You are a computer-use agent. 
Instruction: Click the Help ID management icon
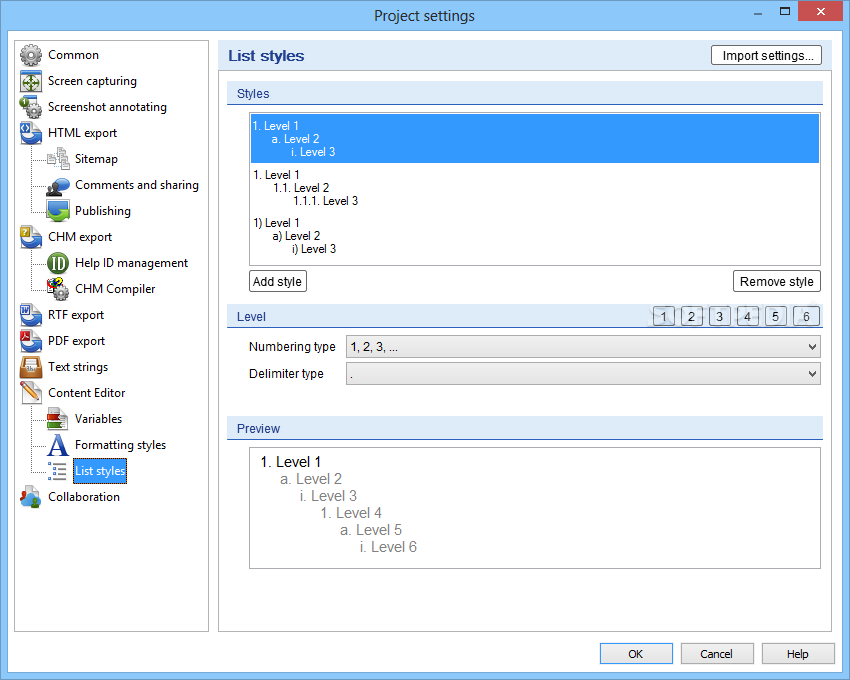[58, 263]
